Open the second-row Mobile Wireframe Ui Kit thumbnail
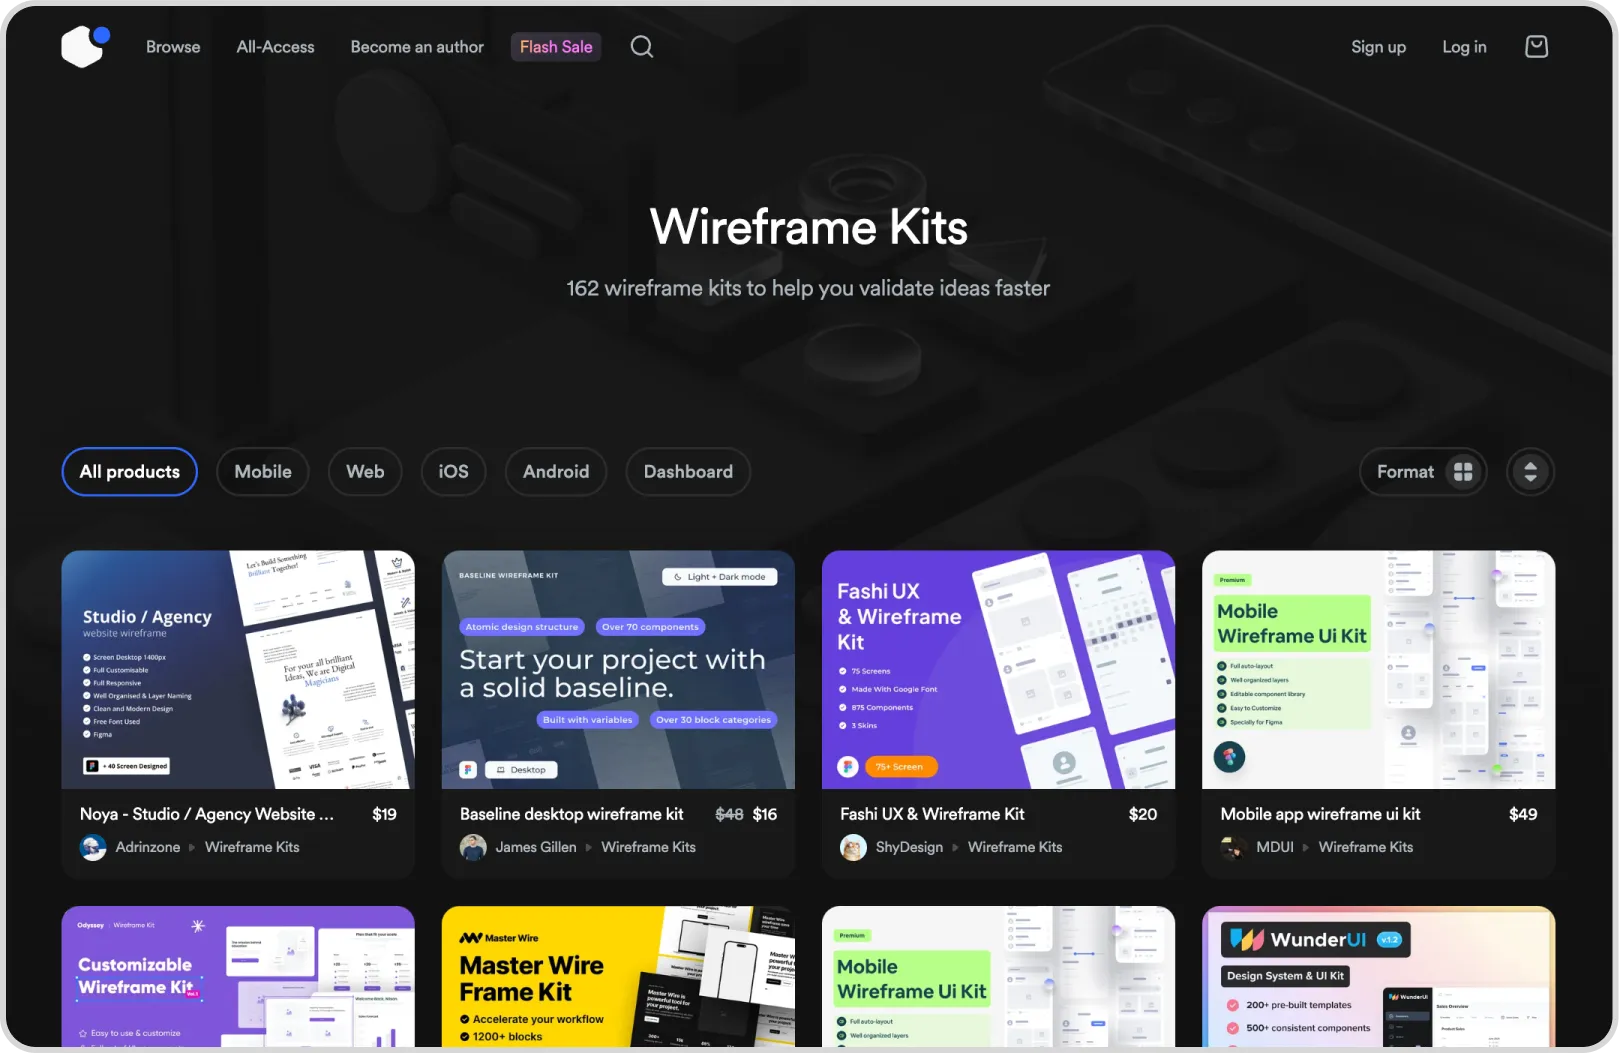 point(998,977)
